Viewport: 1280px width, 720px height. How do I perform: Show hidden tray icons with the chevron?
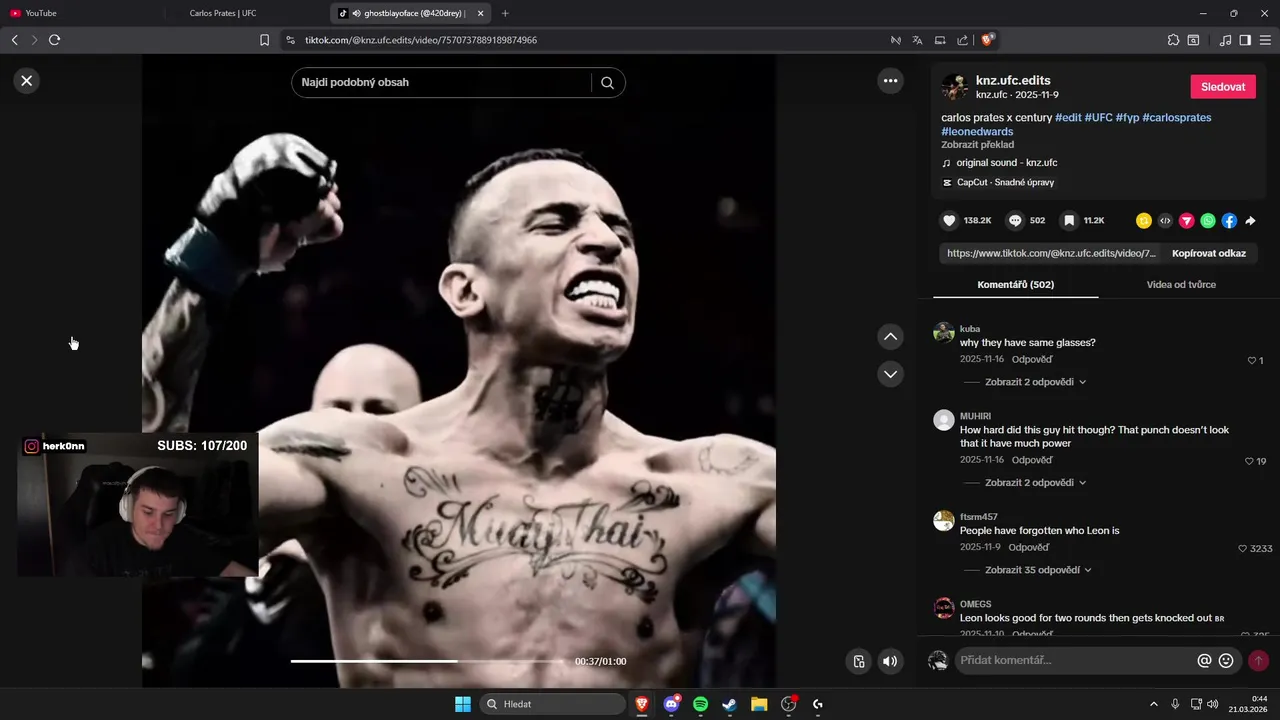point(1153,704)
